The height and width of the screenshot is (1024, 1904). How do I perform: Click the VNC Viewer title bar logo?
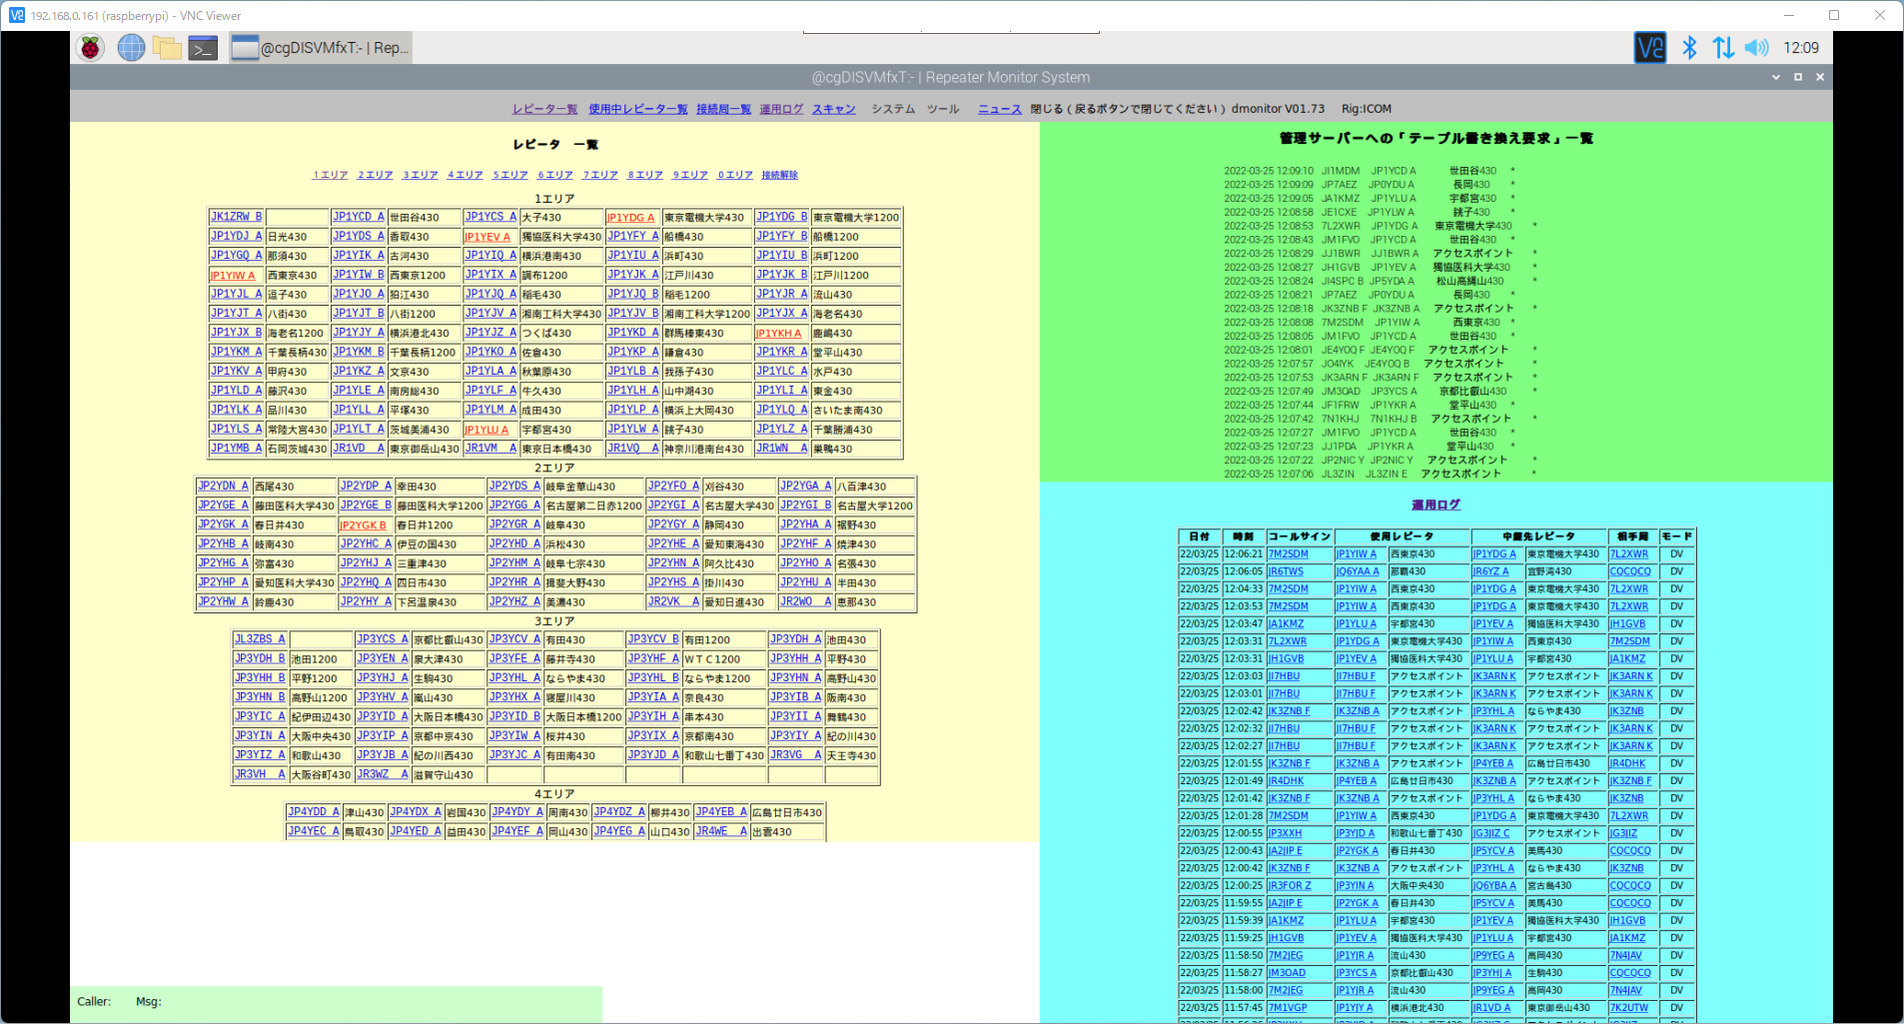[x=16, y=15]
